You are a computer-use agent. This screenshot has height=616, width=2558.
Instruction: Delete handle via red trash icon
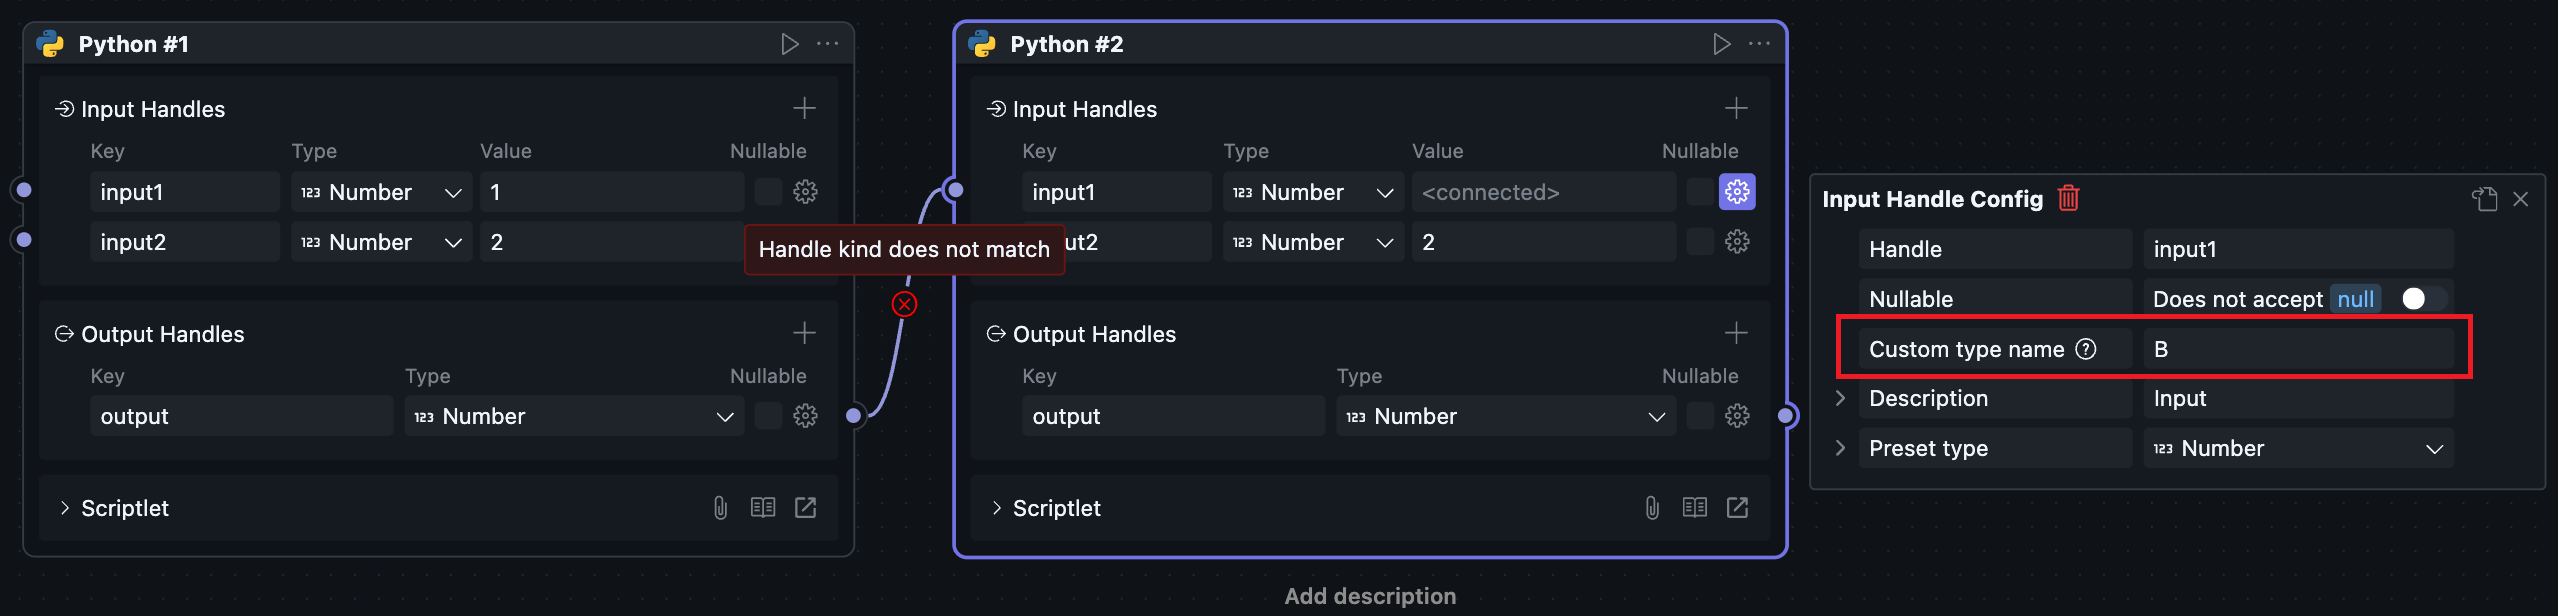(x=2068, y=198)
